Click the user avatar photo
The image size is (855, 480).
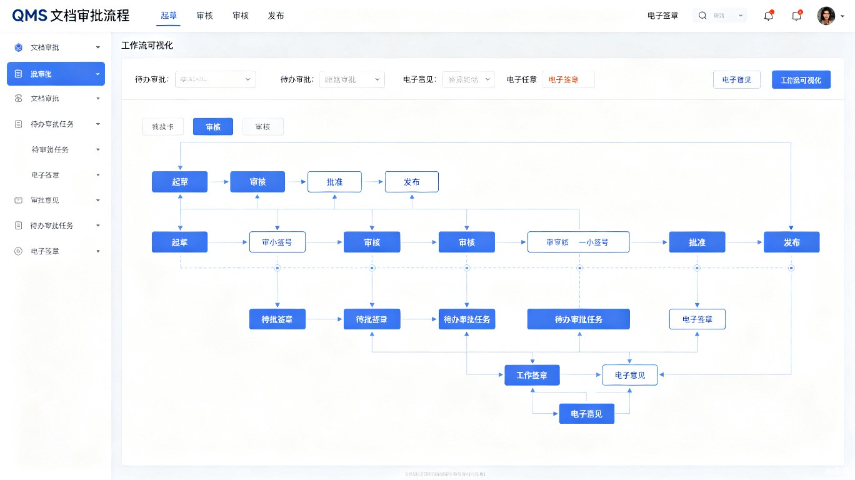826,16
